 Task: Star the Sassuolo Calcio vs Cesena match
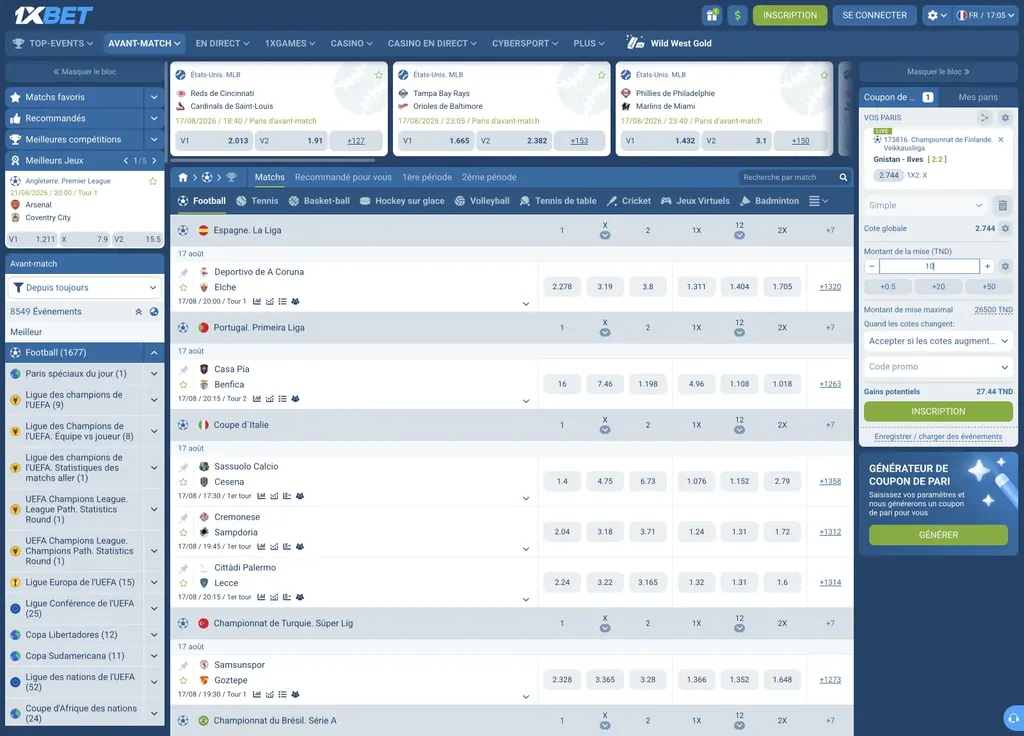pyautogui.click(x=184, y=482)
